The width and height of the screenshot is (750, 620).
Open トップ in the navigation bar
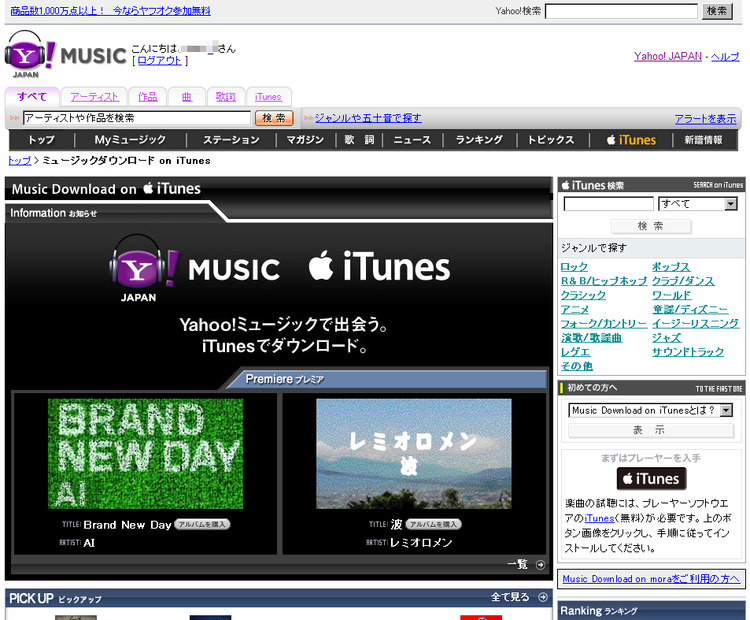[41, 140]
